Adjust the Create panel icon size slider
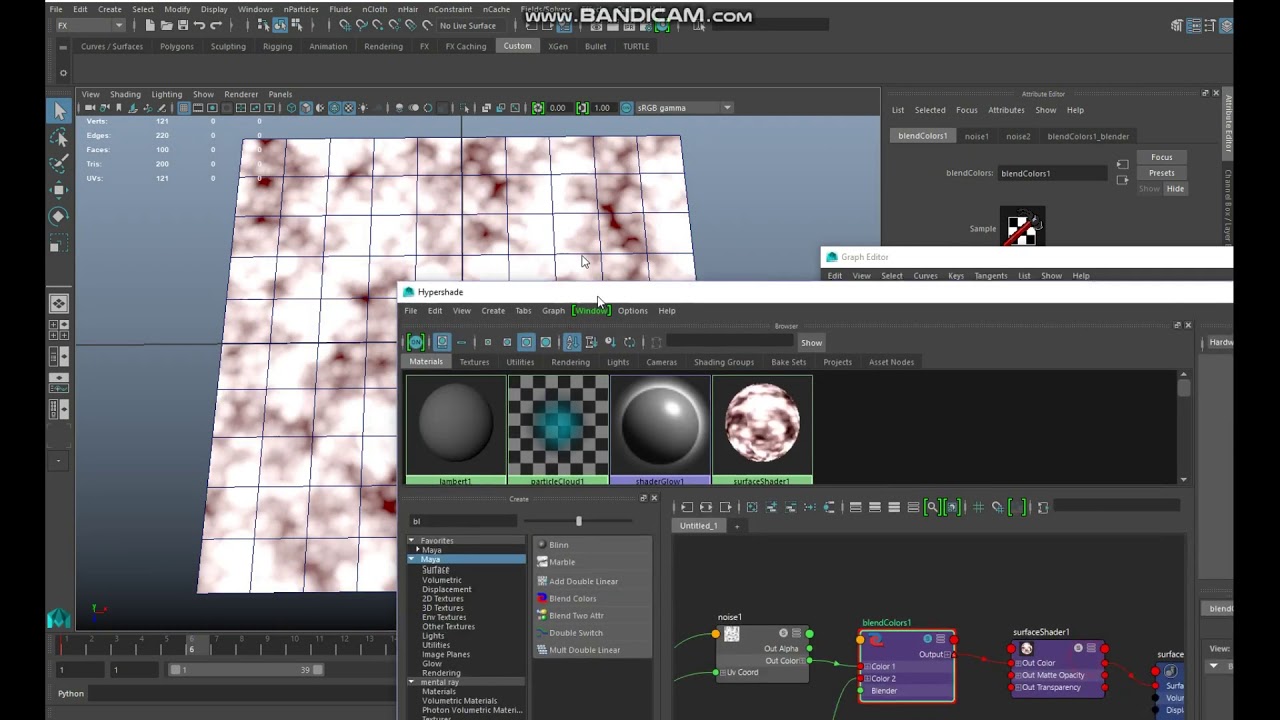 [x=578, y=521]
